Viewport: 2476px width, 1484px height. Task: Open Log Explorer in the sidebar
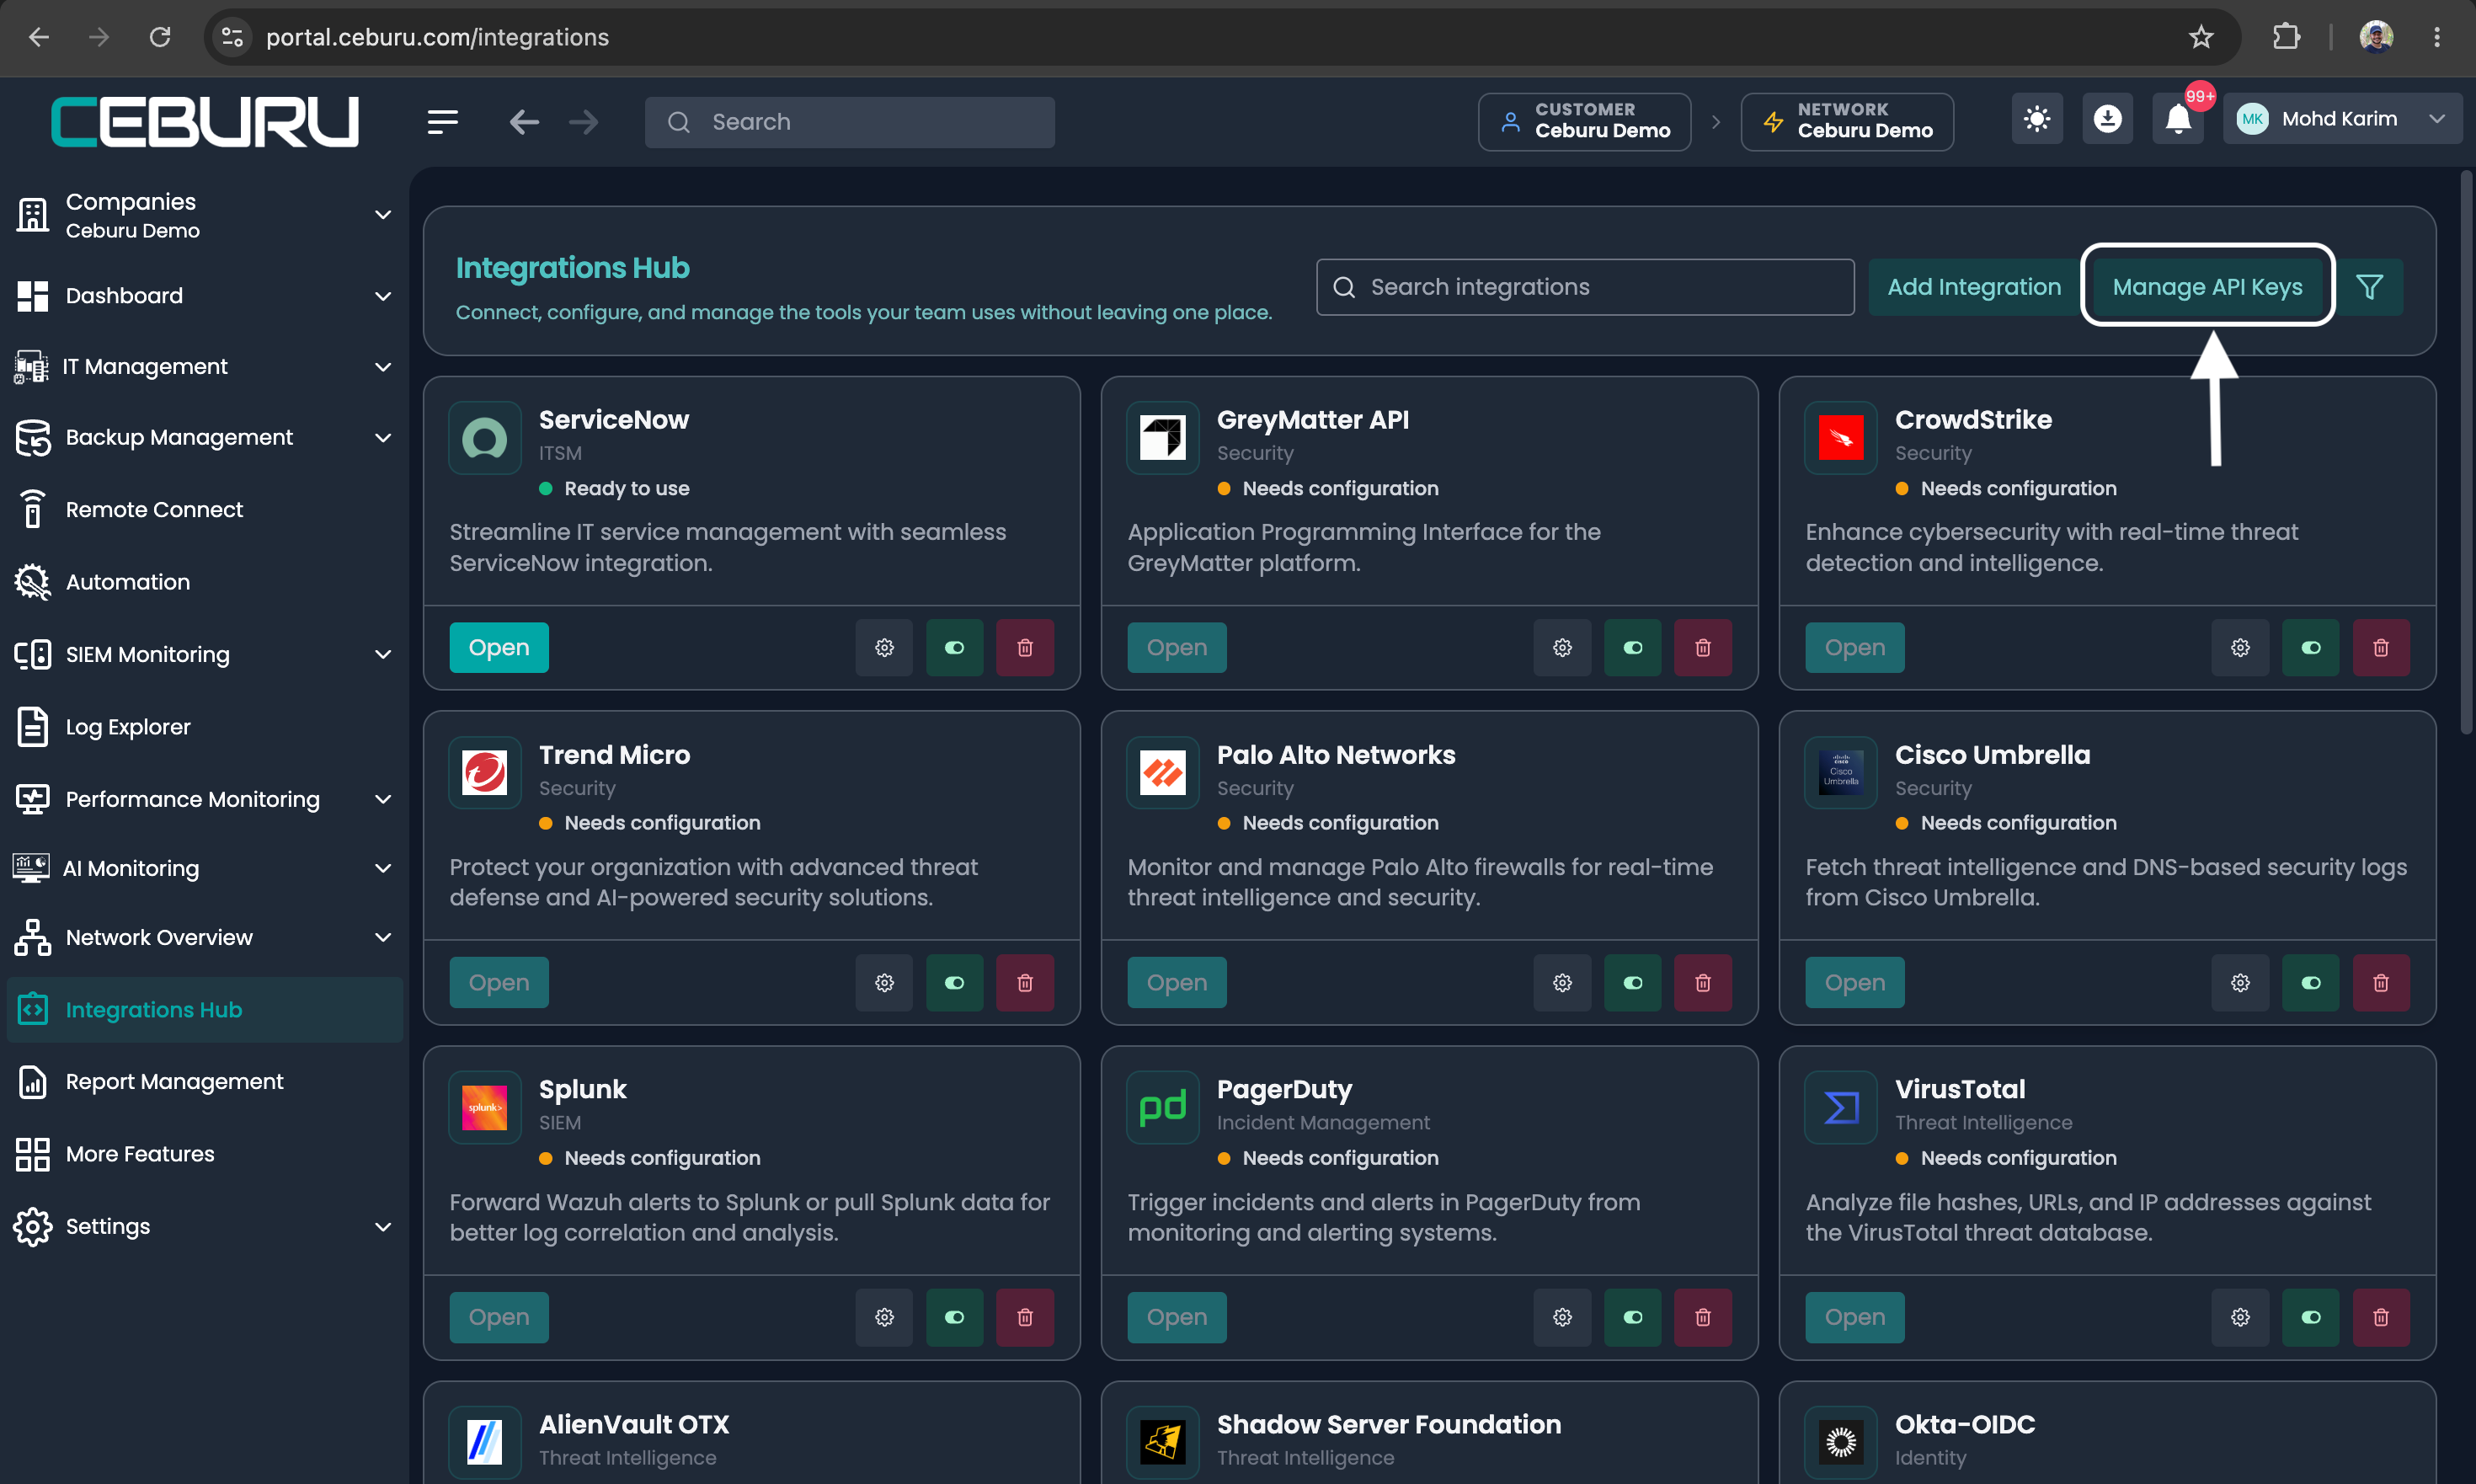click(204, 727)
